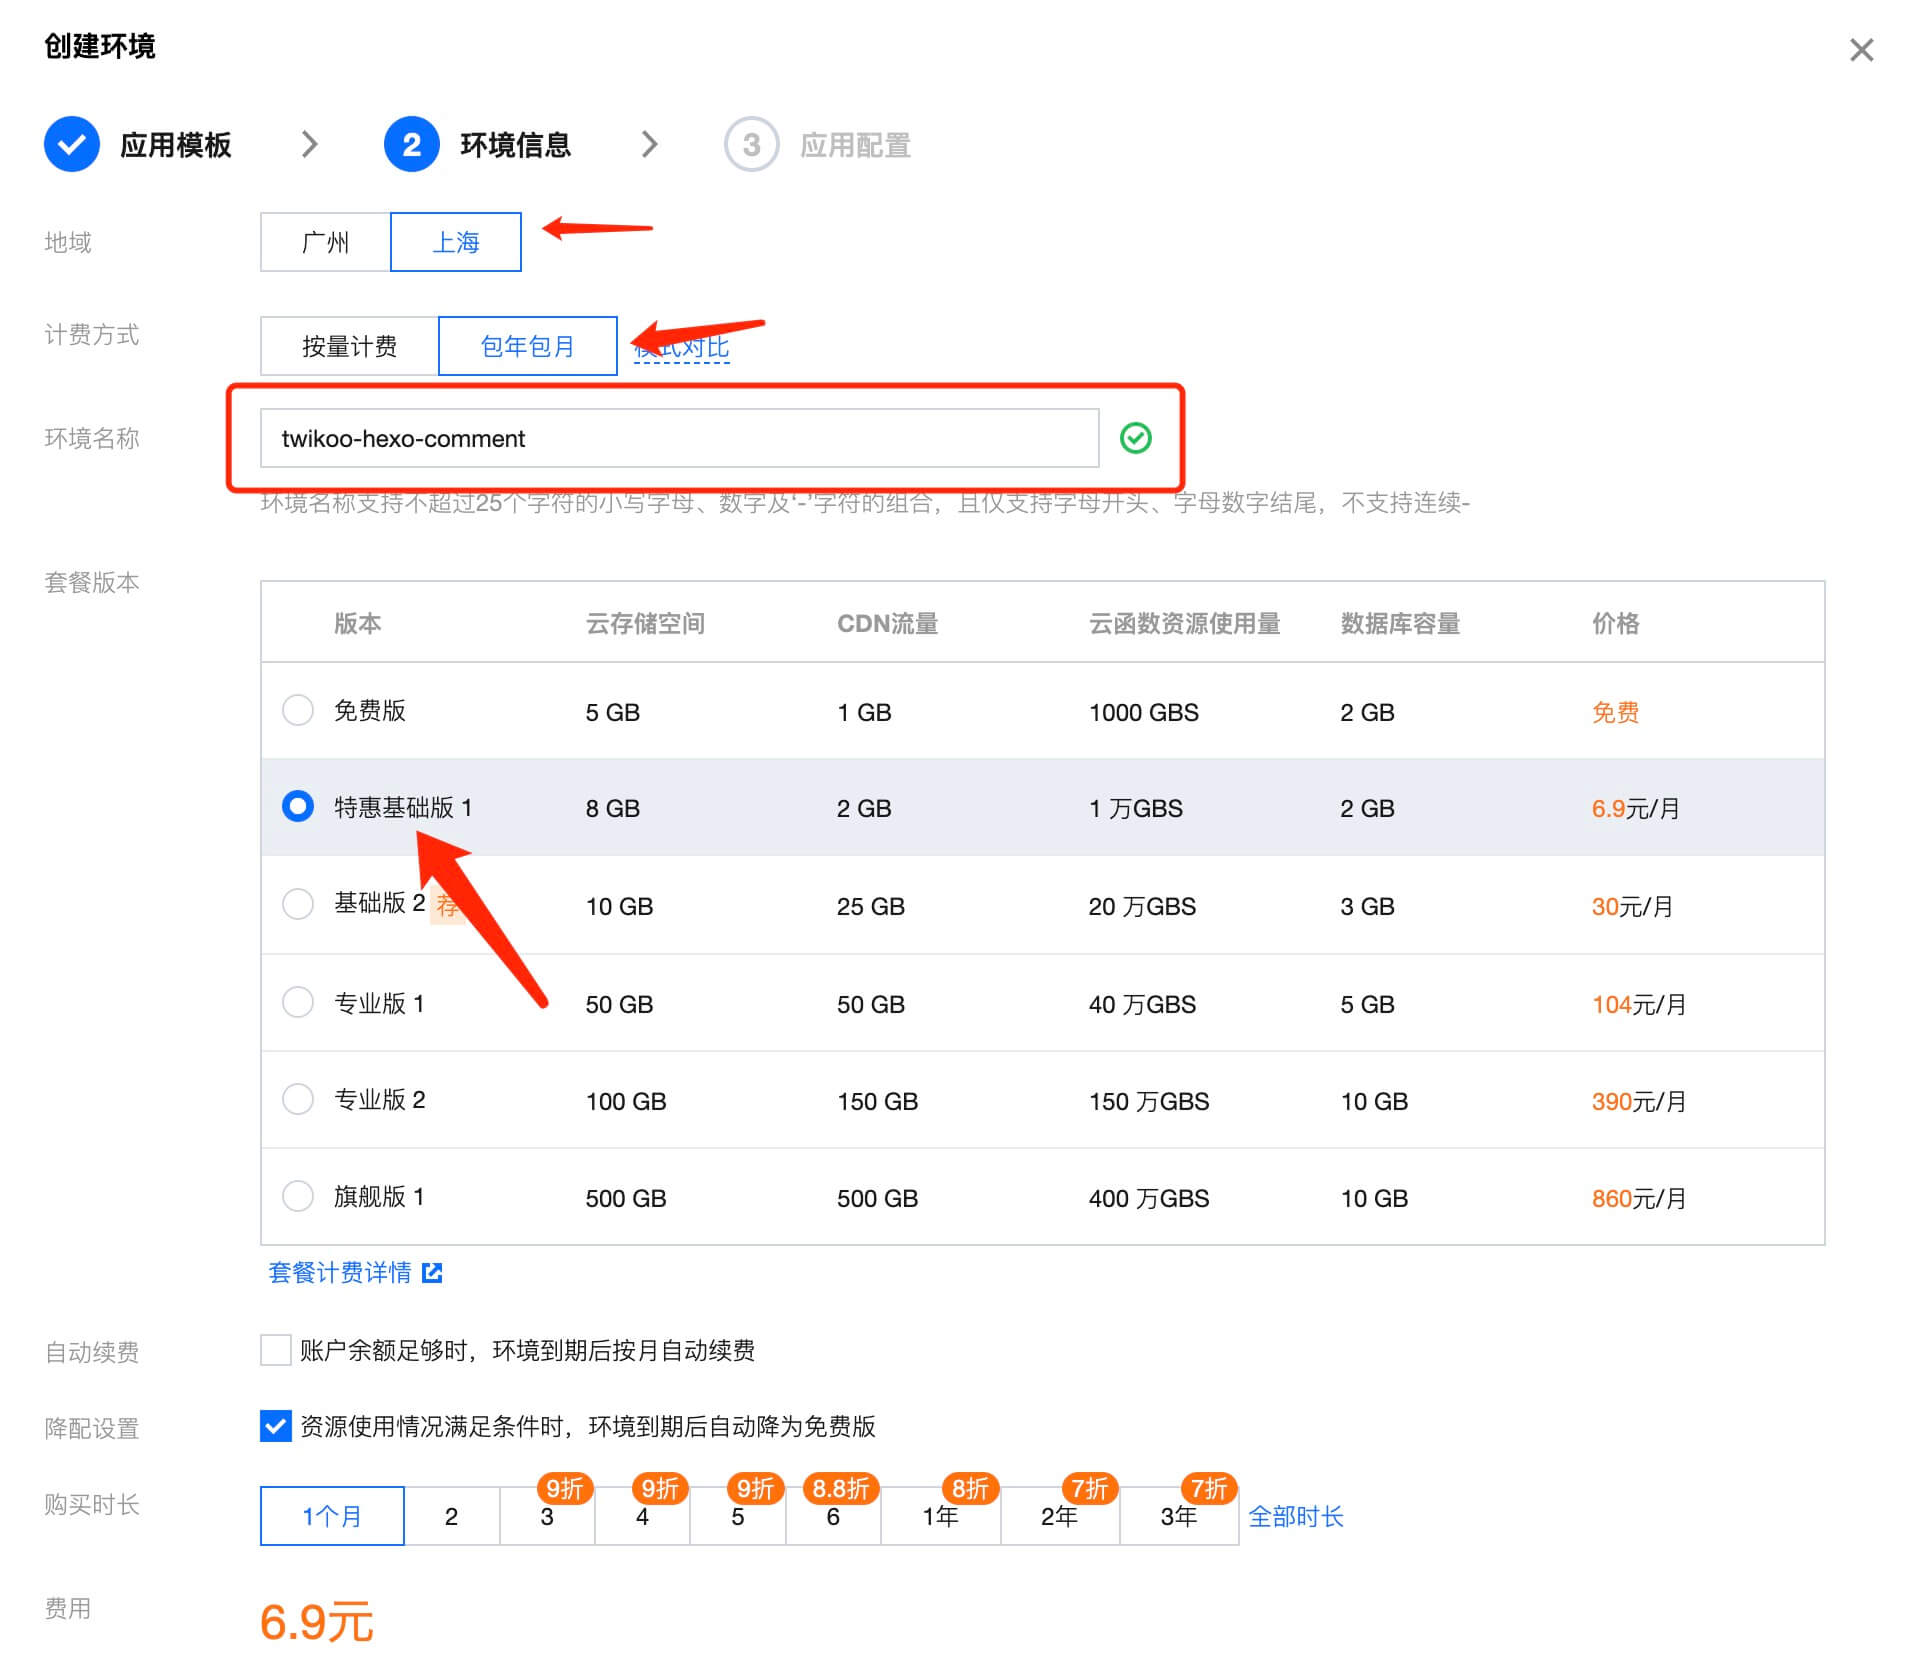Screen dimensions: 1918x1658
Task: Select 5 months purchase duration
Action: pos(738,1516)
